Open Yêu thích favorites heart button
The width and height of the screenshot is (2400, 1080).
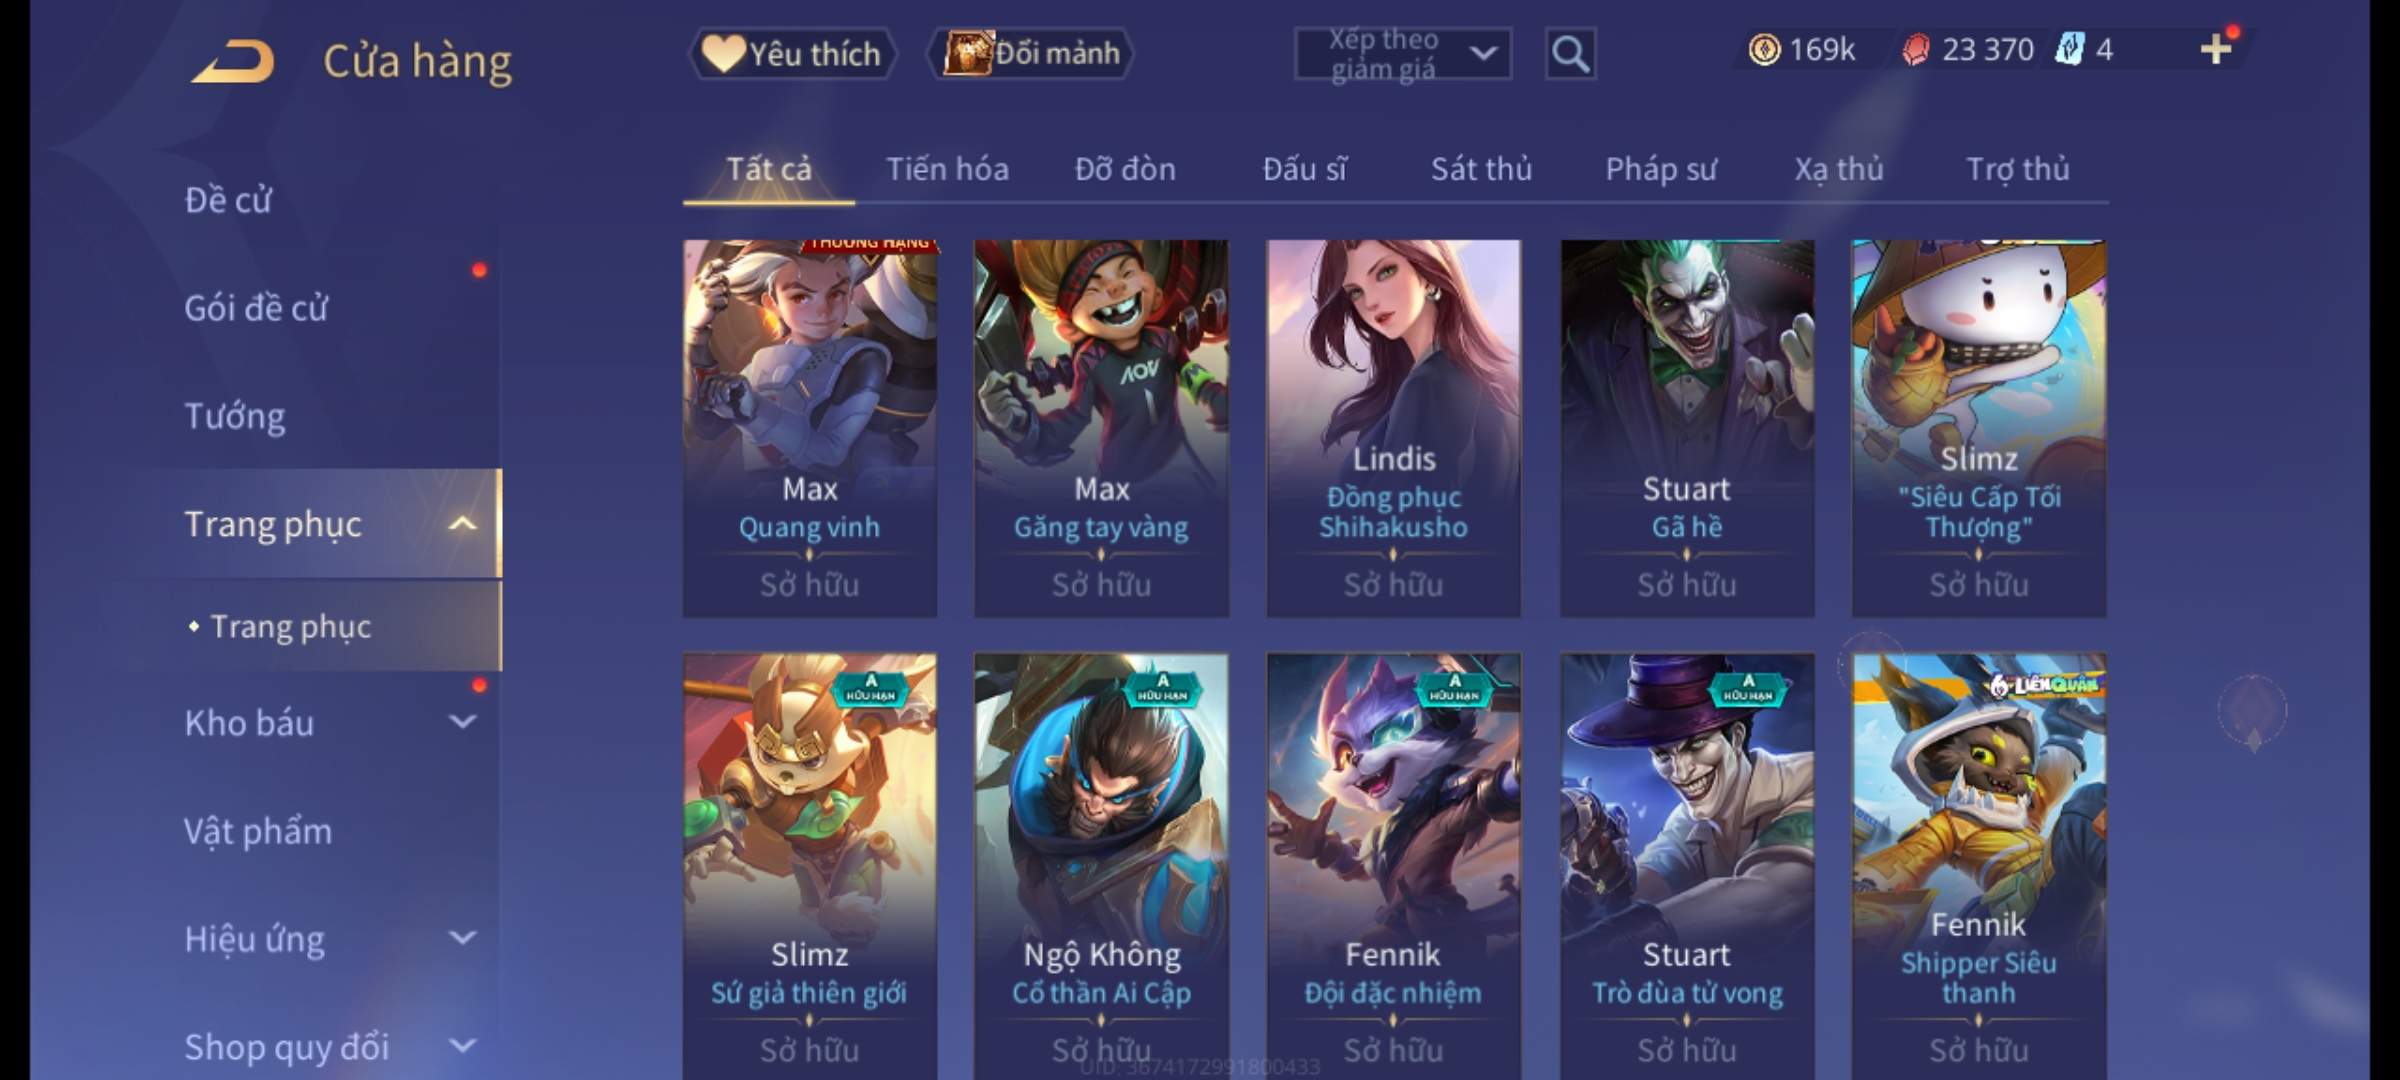(x=792, y=53)
